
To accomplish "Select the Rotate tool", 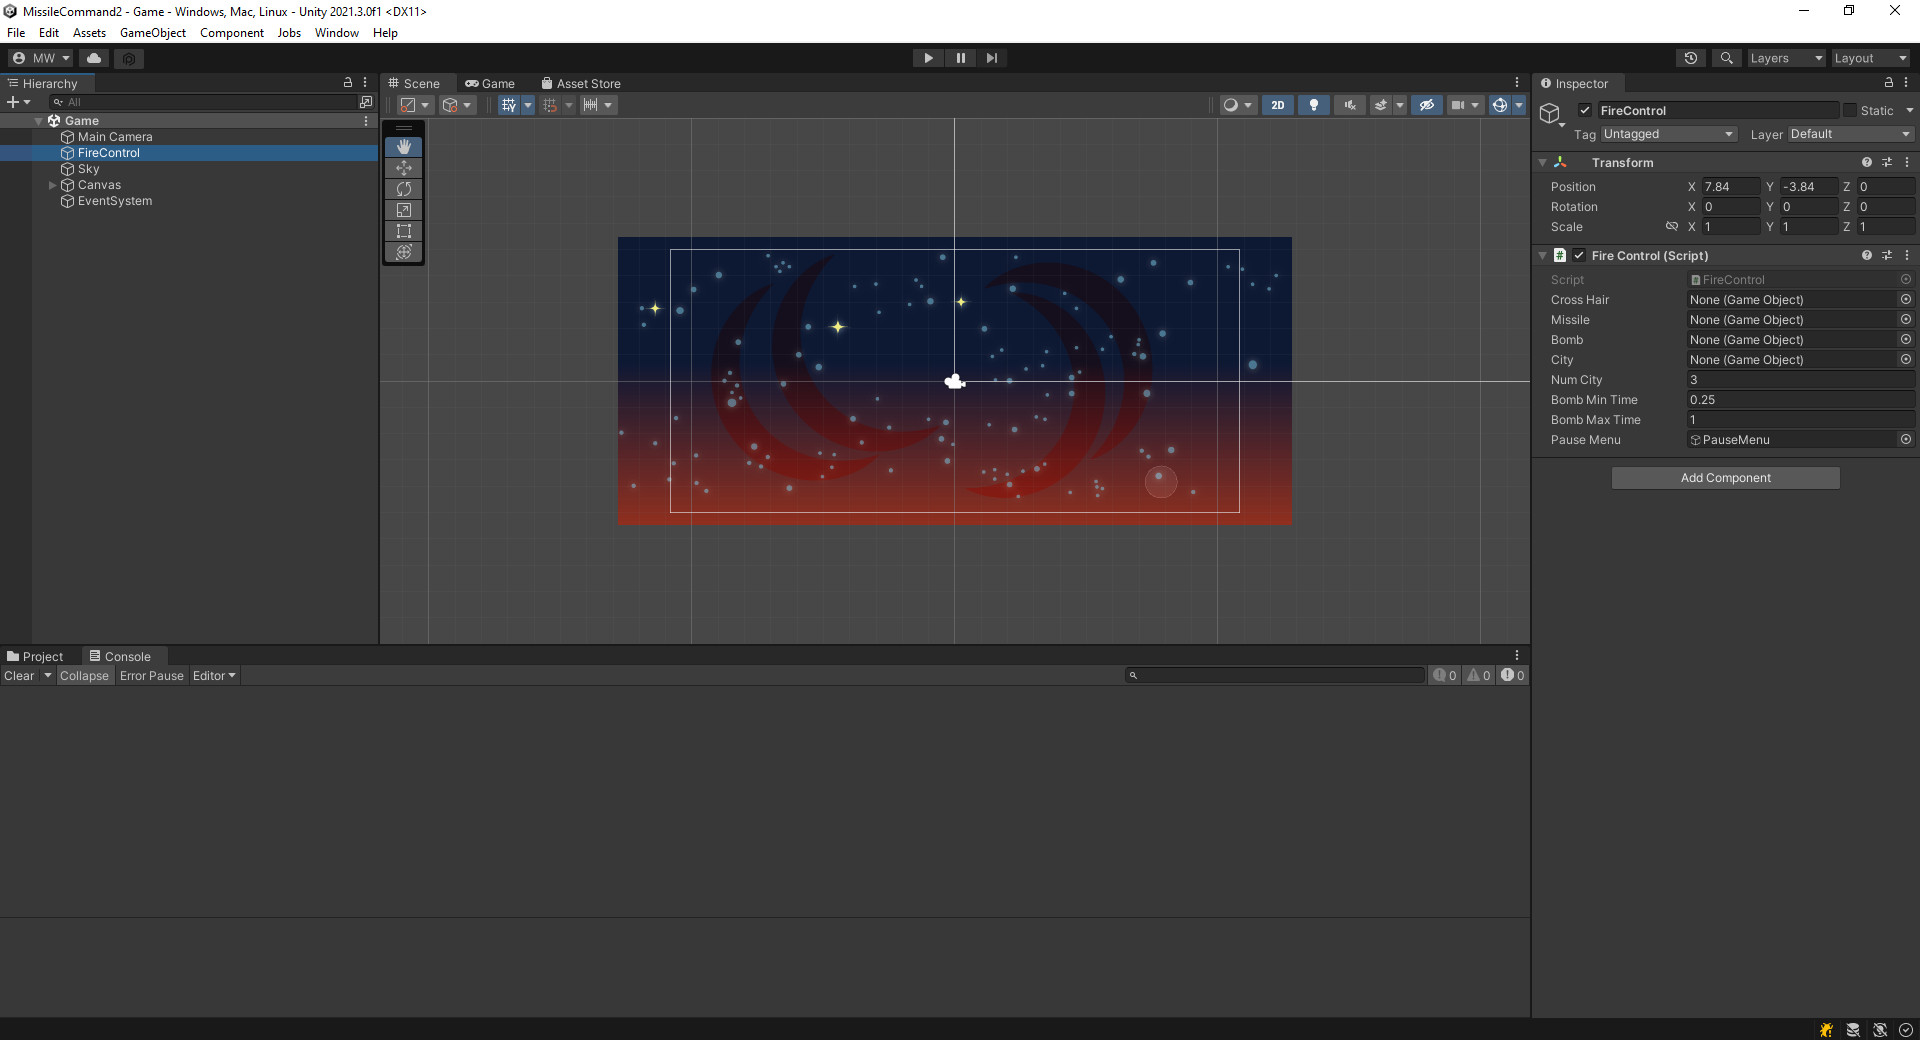I will (x=404, y=189).
